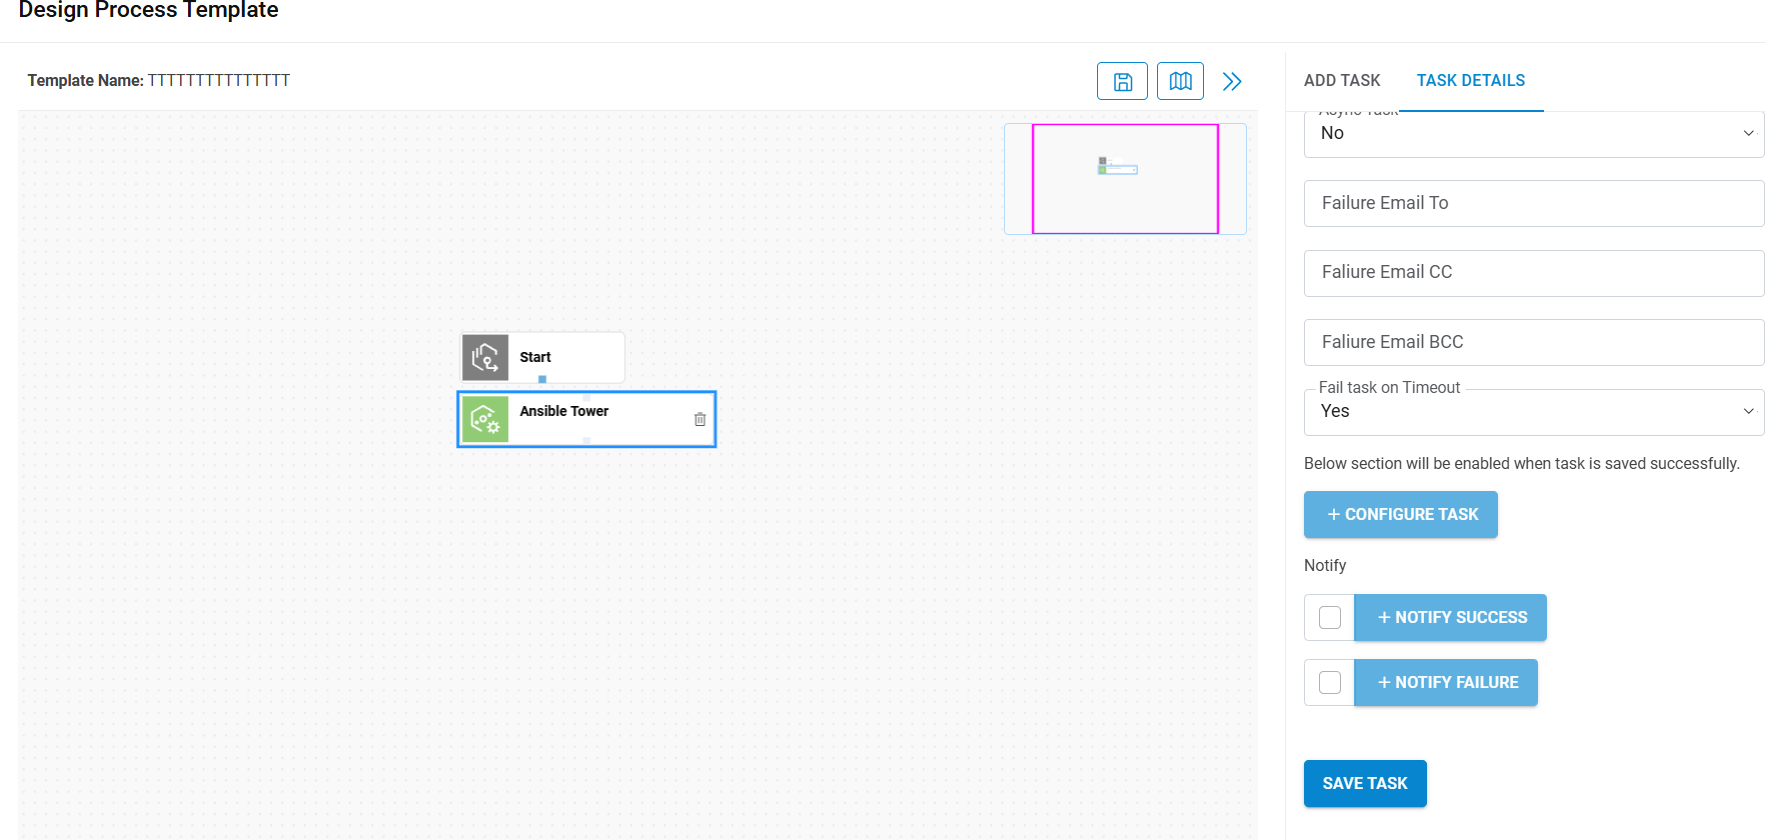The image size is (1765, 840).
Task: Click the Notify Failure button
Action: click(1446, 682)
